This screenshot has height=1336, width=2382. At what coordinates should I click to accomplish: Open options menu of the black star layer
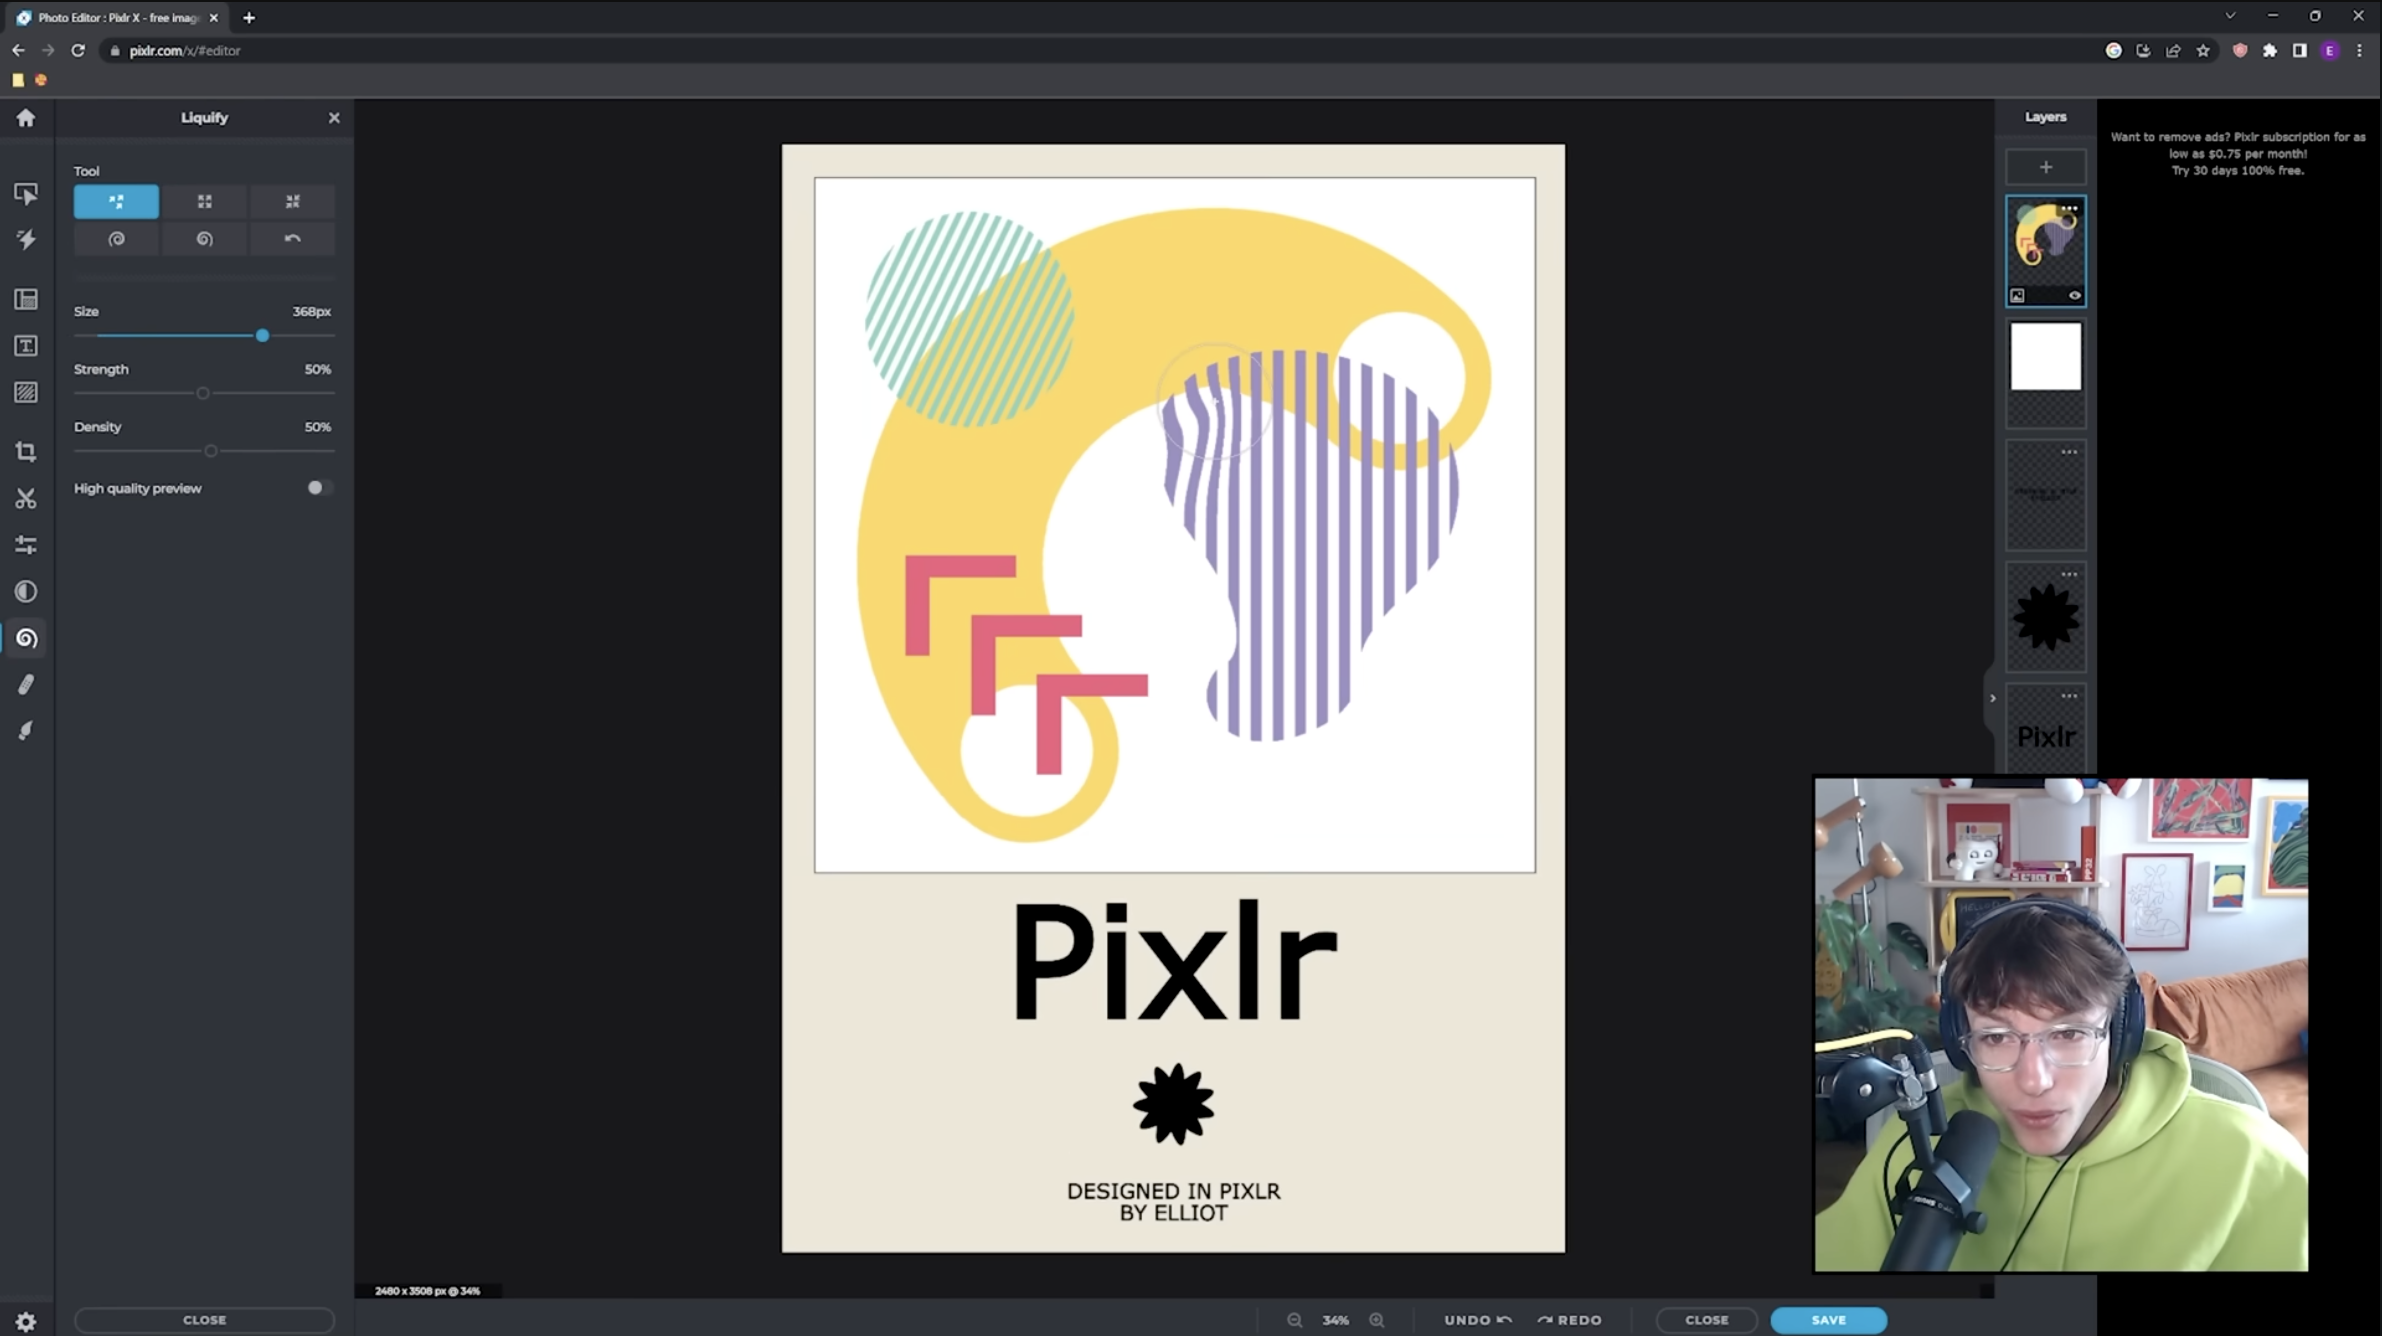tap(2070, 575)
